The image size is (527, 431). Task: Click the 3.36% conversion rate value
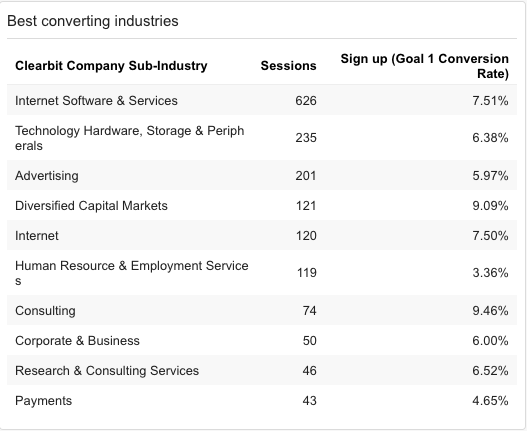pyautogui.click(x=490, y=273)
